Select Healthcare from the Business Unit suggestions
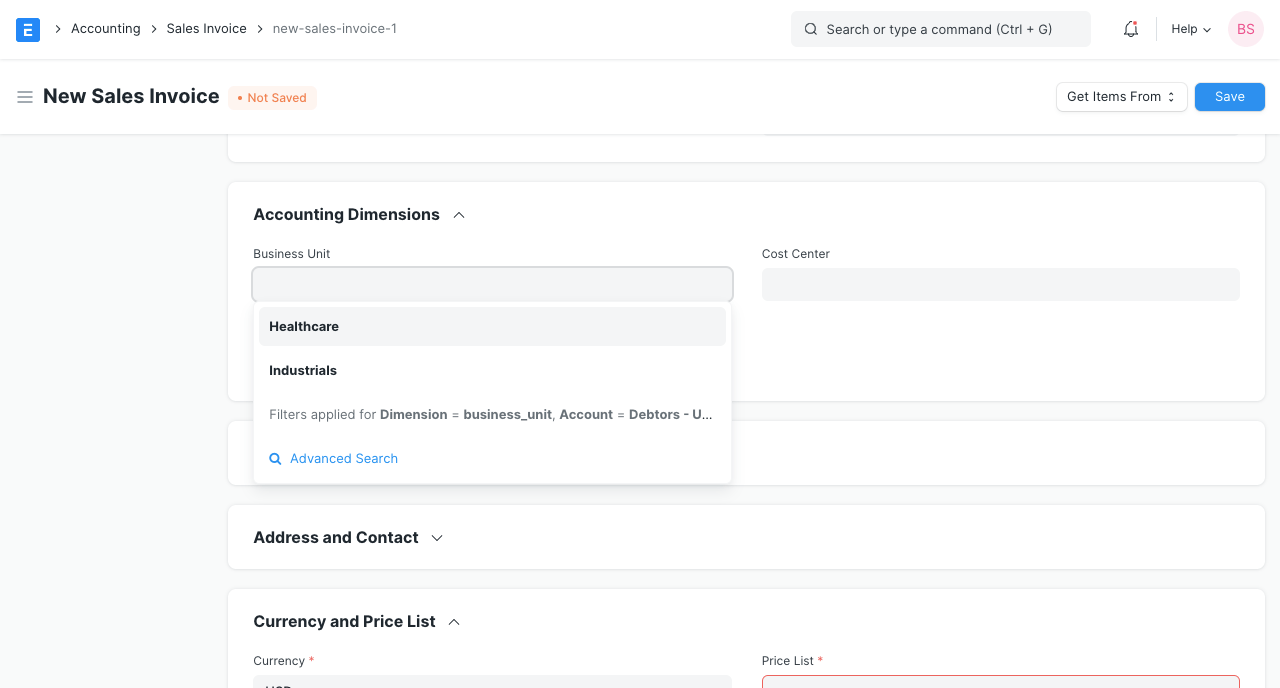Viewport: 1280px width, 688px height. click(x=304, y=326)
